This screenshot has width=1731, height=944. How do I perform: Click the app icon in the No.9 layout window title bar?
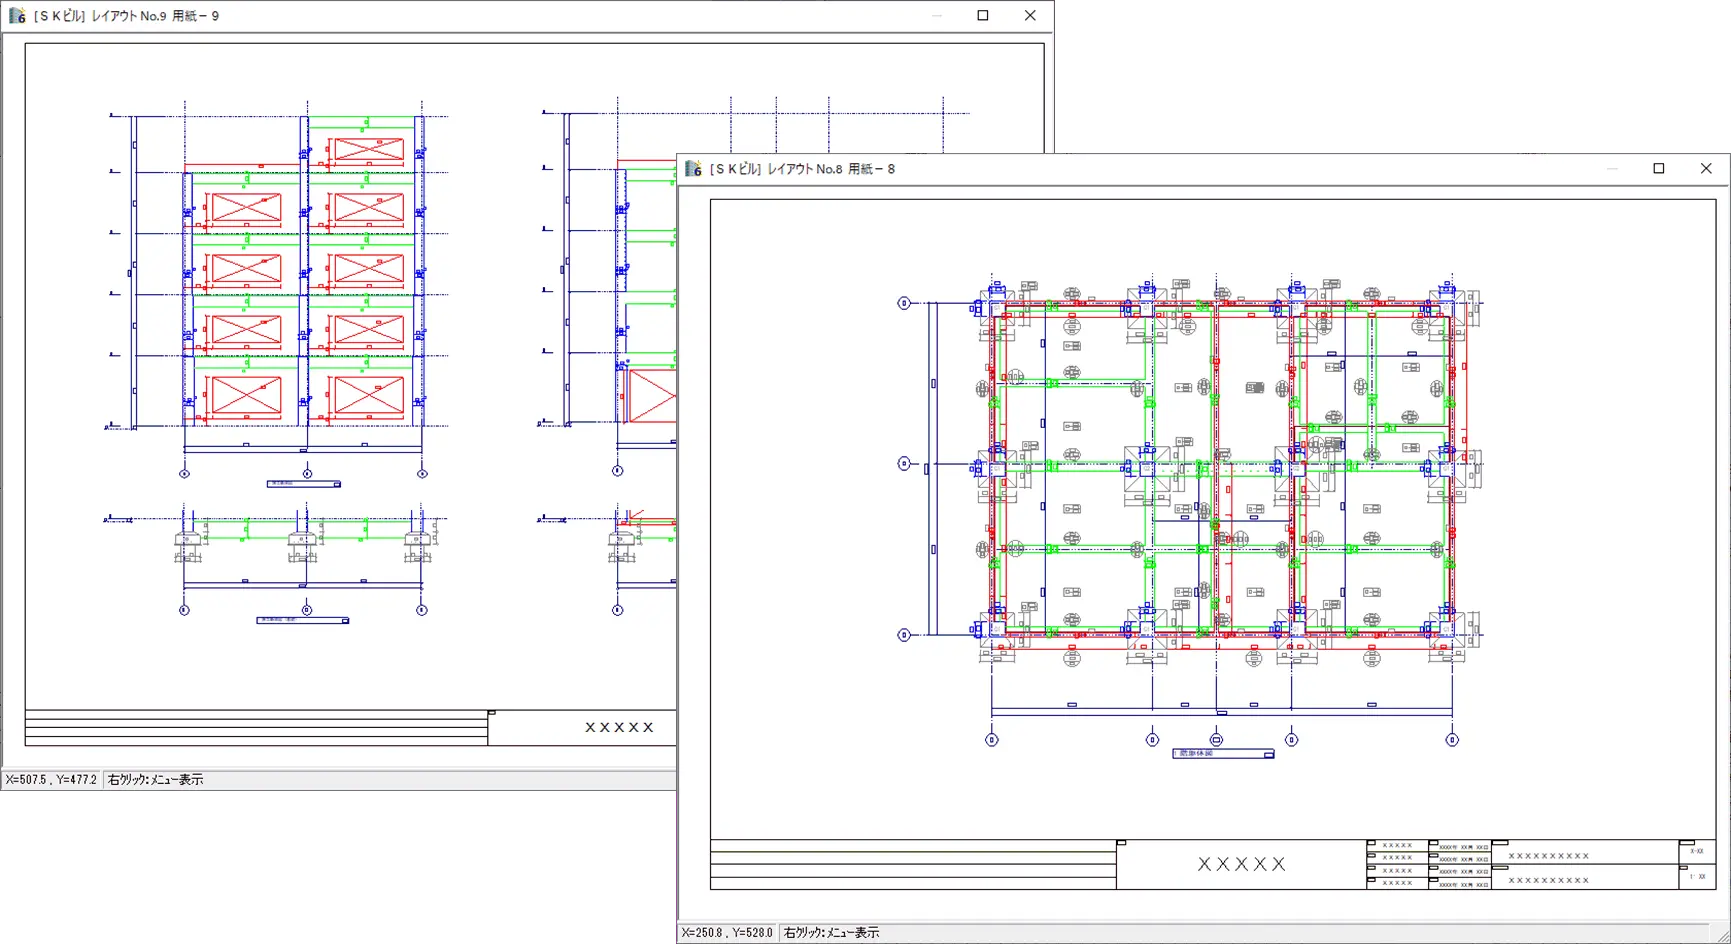tap(17, 16)
